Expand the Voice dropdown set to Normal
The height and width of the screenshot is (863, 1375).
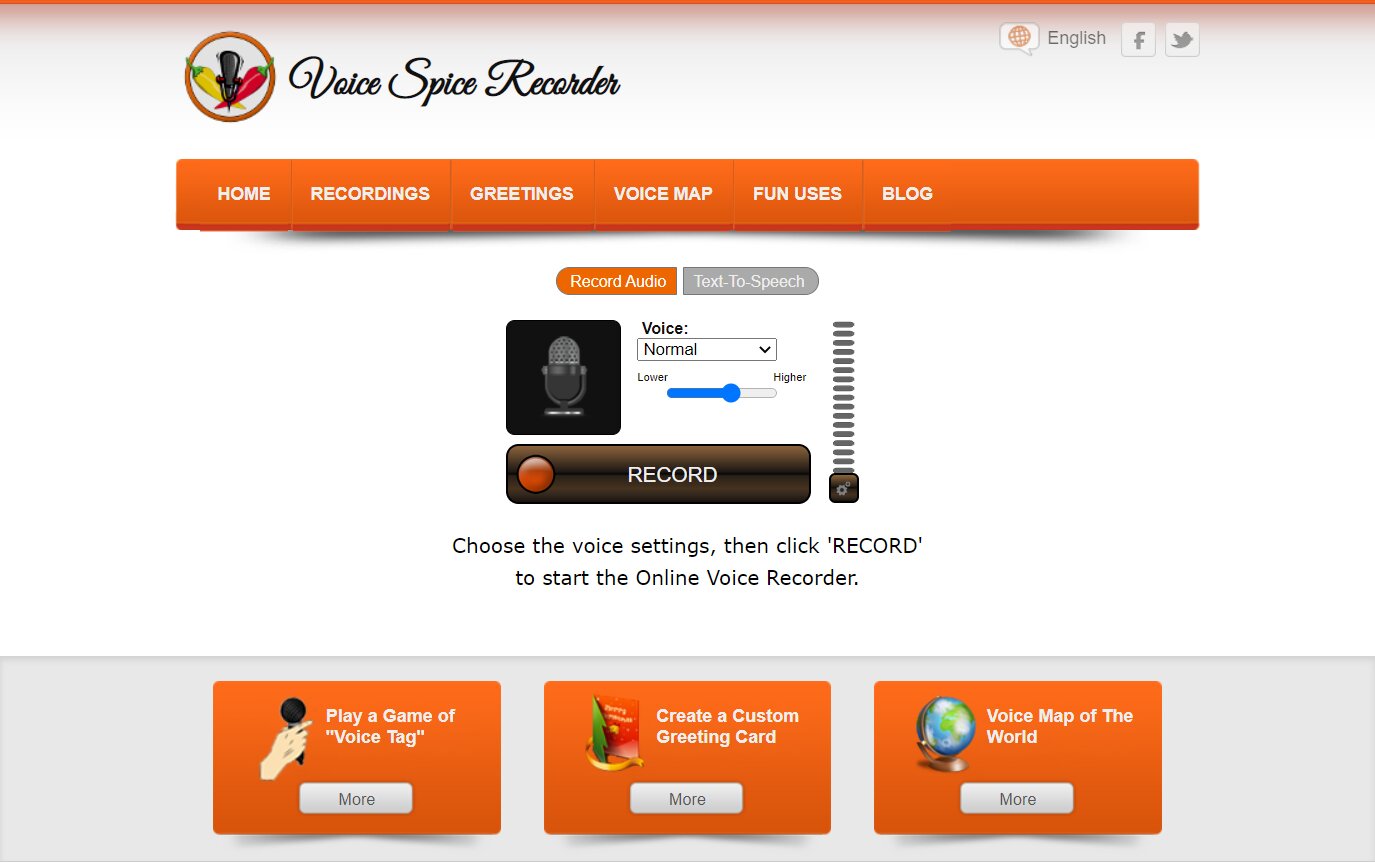pos(707,349)
